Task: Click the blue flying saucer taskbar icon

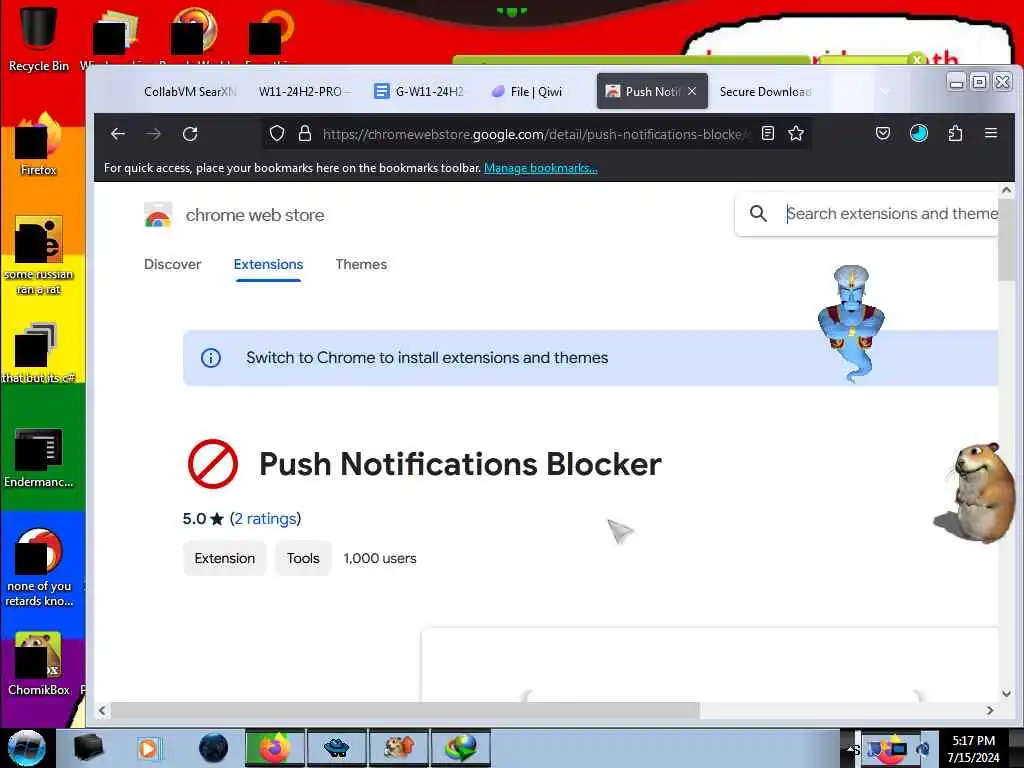Action: [x=336, y=748]
